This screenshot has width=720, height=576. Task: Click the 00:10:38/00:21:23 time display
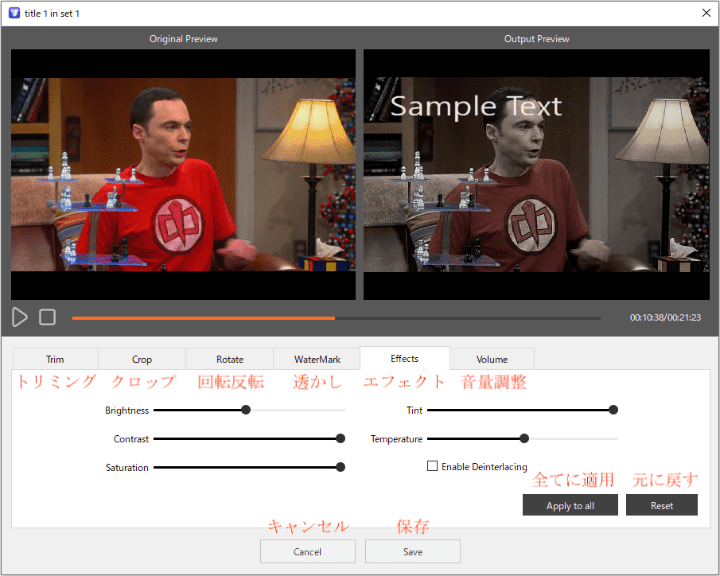click(665, 317)
